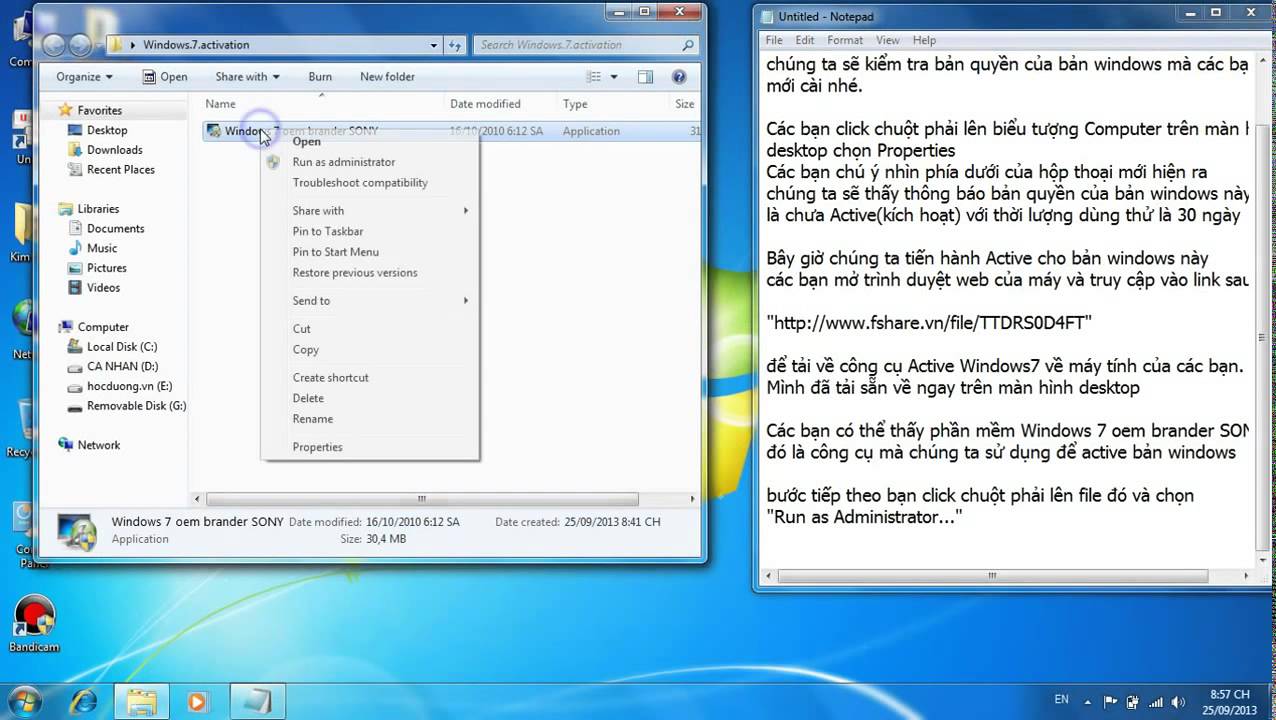Click the Favorites group in navigation pane
This screenshot has height=720, width=1276.
point(99,111)
